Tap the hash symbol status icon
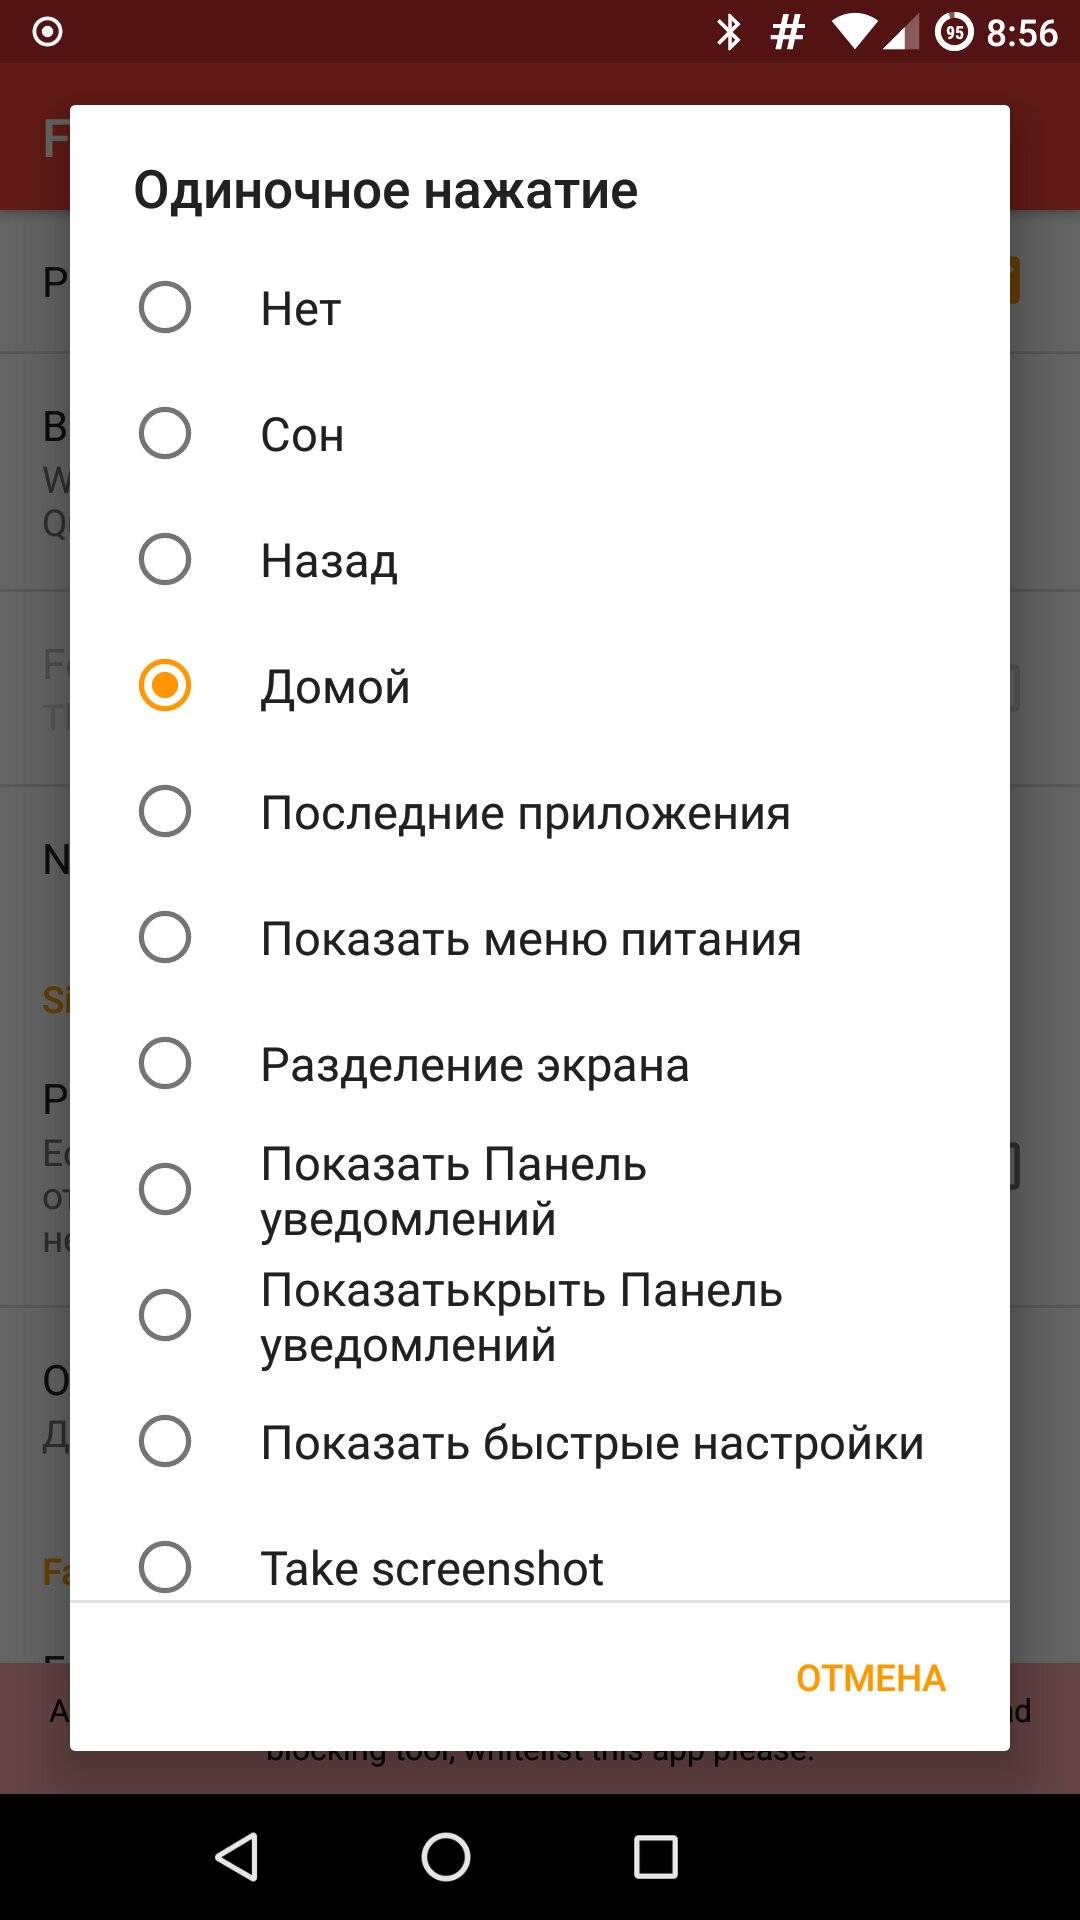The height and width of the screenshot is (1920, 1080). pos(788,33)
